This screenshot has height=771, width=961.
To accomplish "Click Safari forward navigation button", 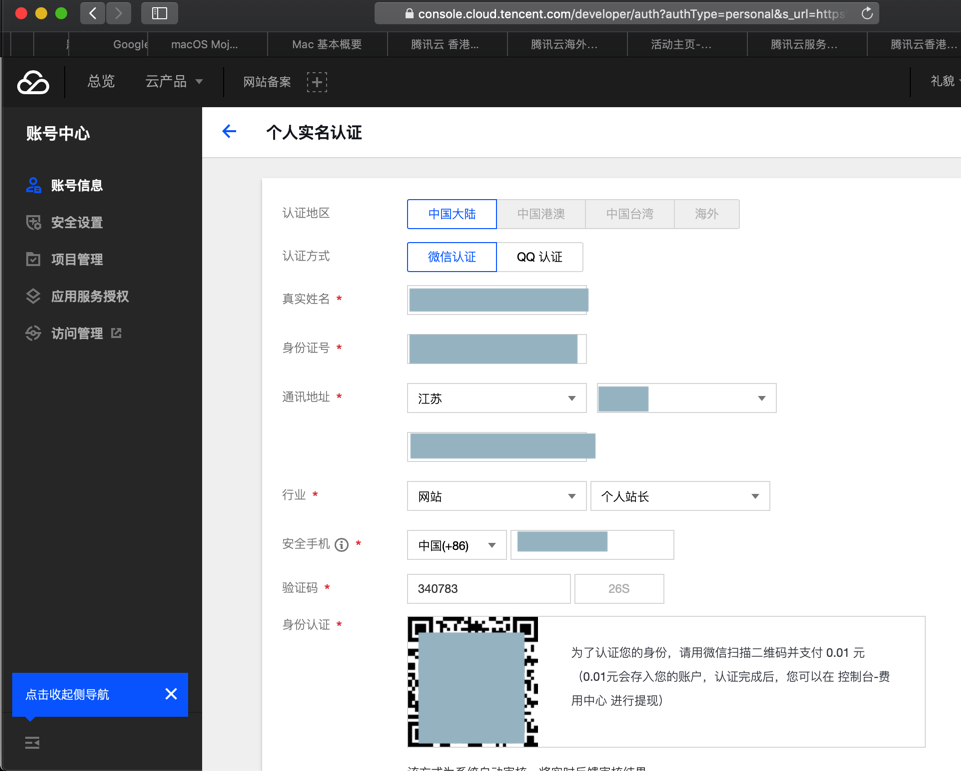I will [x=118, y=13].
